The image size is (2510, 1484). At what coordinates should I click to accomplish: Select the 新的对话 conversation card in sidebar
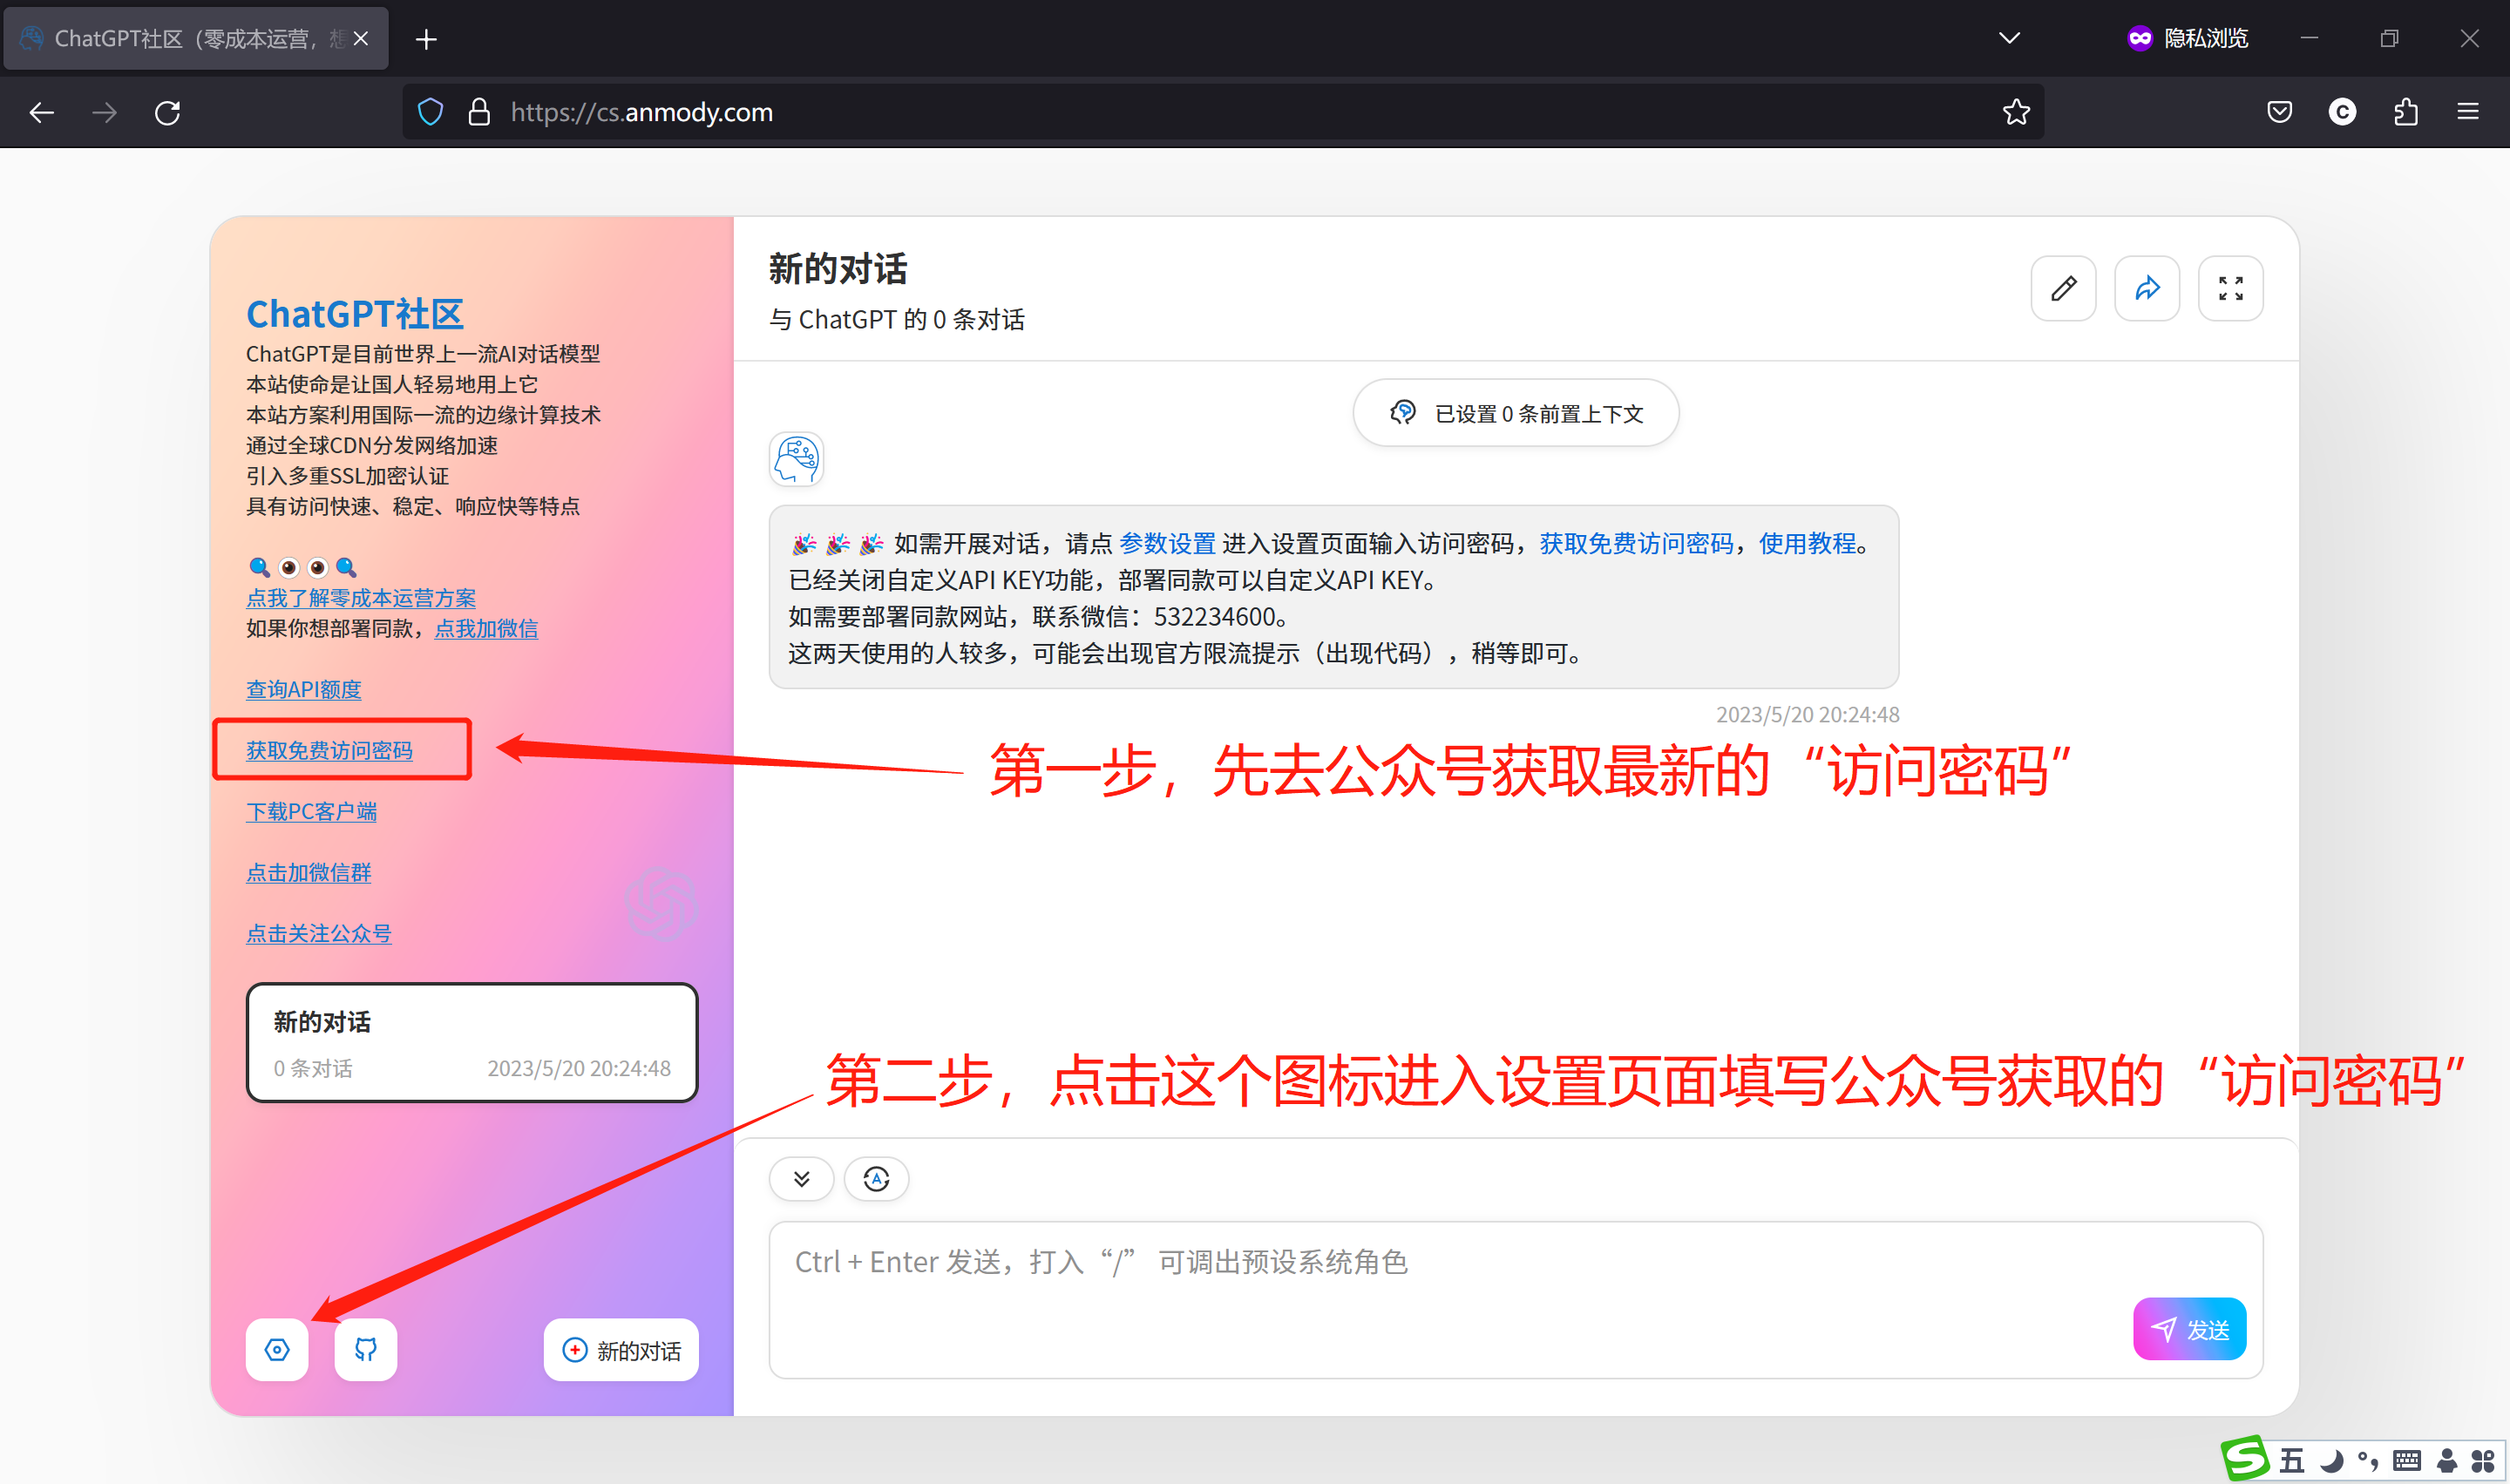472,1042
